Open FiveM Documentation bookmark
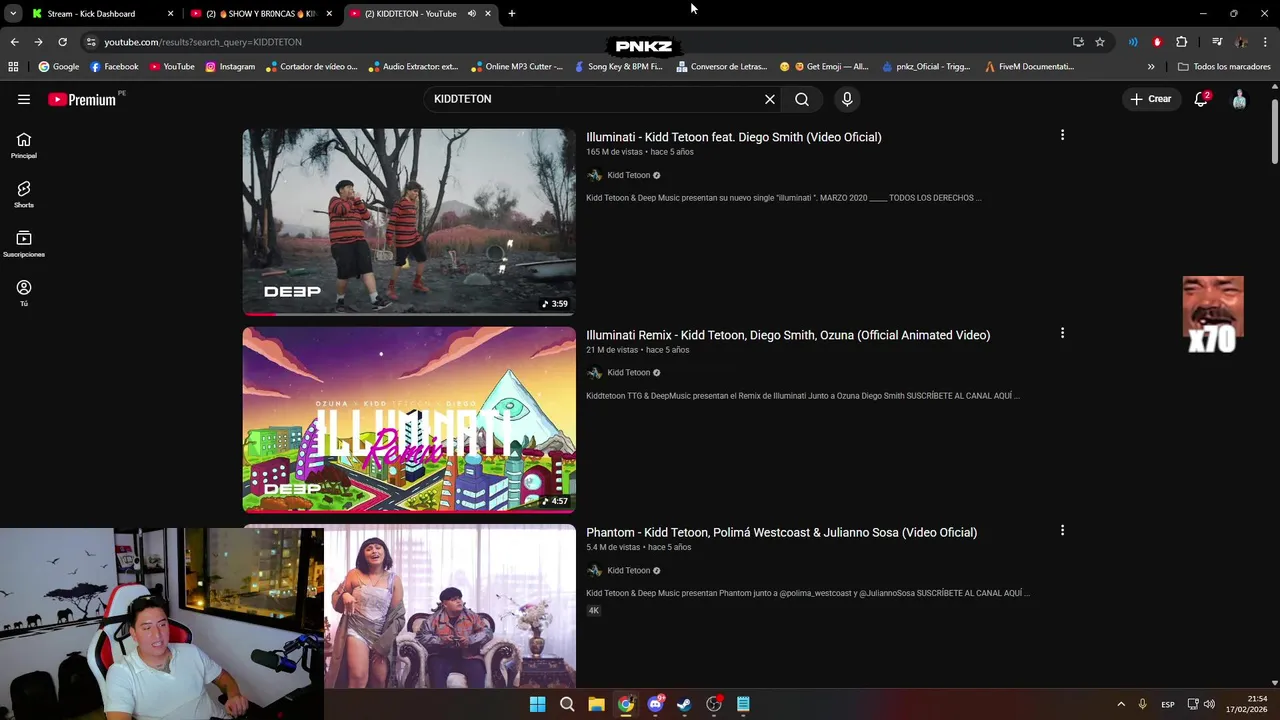Image resolution: width=1280 pixels, height=720 pixels. click(1029, 67)
